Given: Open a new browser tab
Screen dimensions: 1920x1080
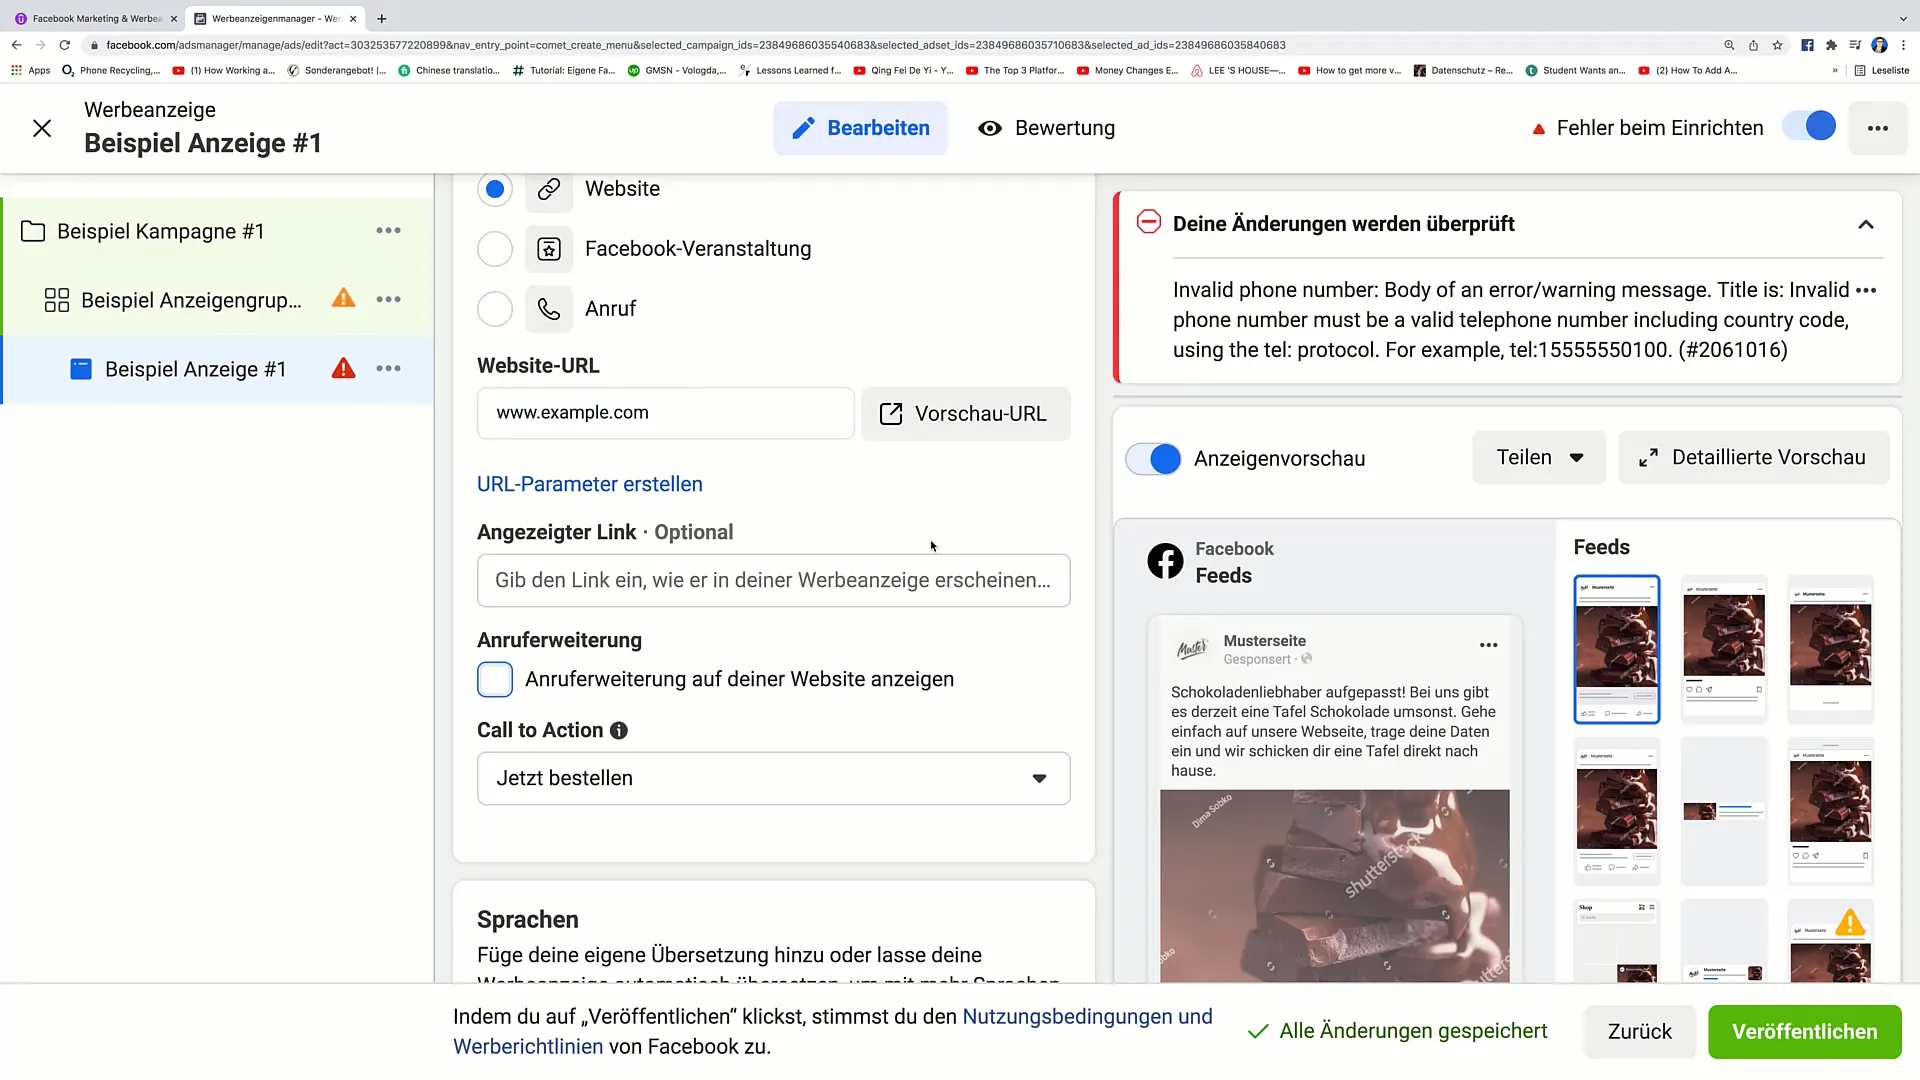Looking at the screenshot, I should pos(381,18).
